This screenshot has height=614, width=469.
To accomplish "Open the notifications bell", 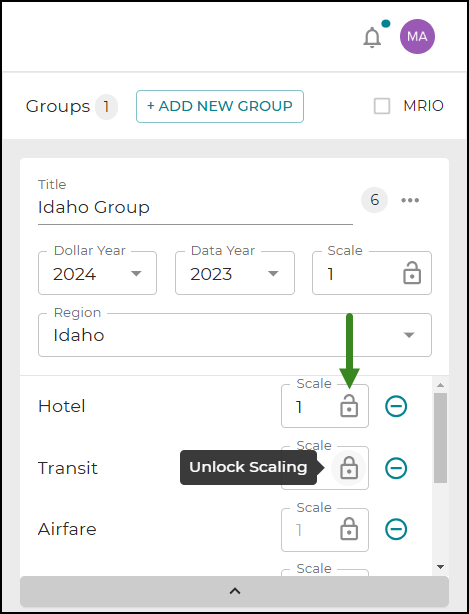I will pyautogui.click(x=372, y=38).
